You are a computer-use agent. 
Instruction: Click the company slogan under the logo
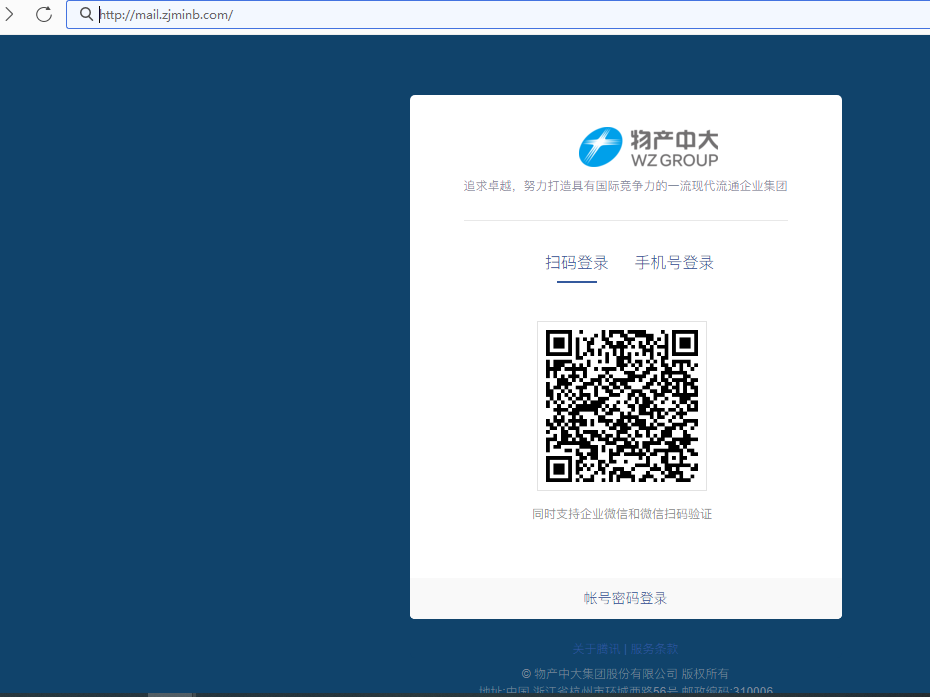pos(624,185)
